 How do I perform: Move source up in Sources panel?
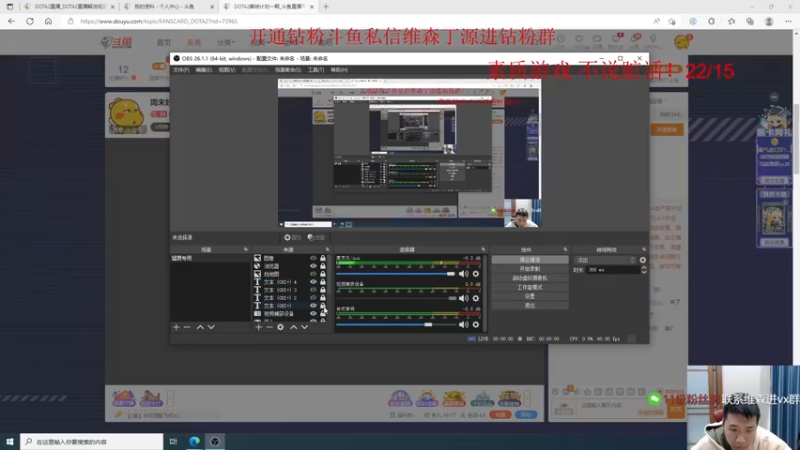point(293,327)
